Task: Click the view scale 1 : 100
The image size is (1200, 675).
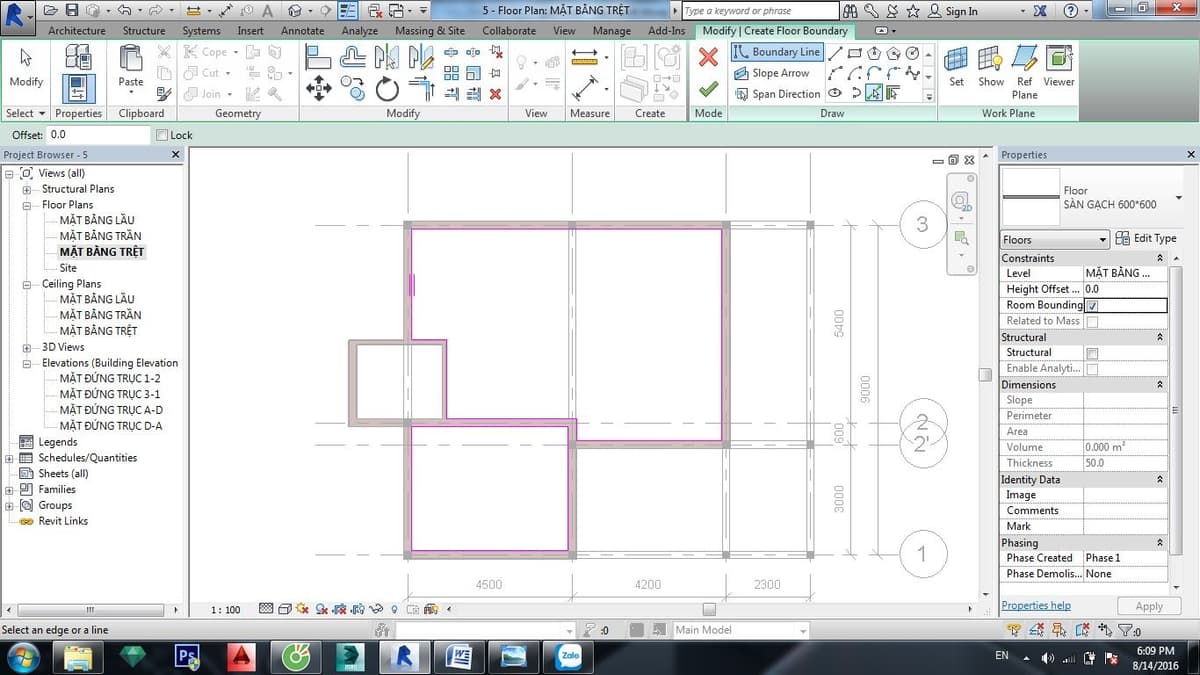Action: tap(226, 609)
